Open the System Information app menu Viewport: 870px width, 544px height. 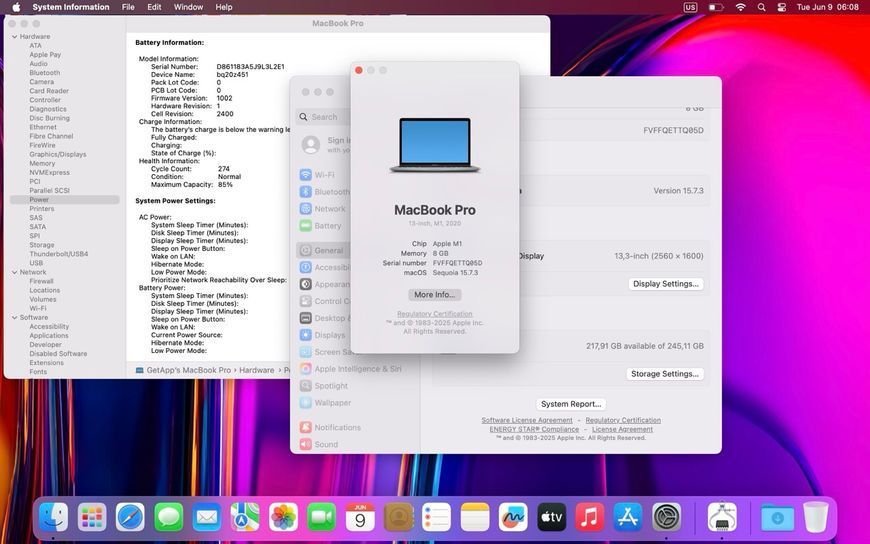click(x=70, y=7)
